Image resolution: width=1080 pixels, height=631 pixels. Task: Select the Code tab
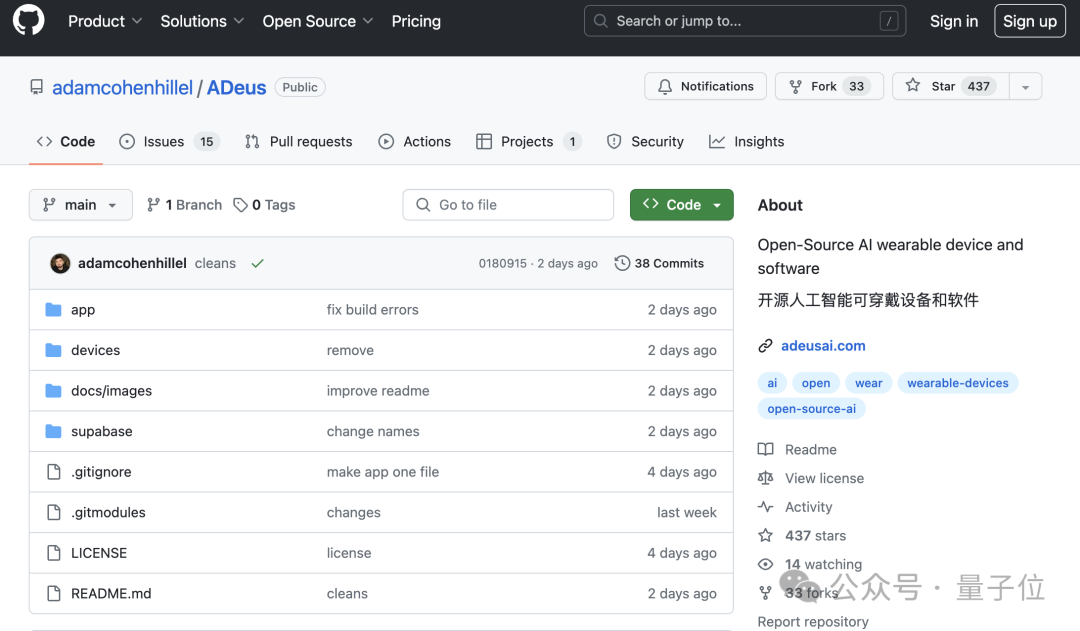click(x=66, y=141)
